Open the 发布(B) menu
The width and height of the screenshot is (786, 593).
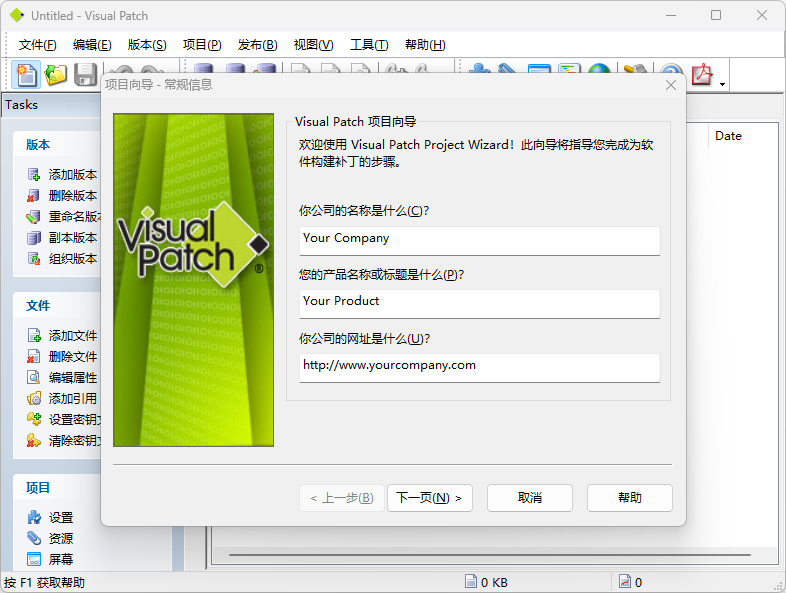[257, 45]
